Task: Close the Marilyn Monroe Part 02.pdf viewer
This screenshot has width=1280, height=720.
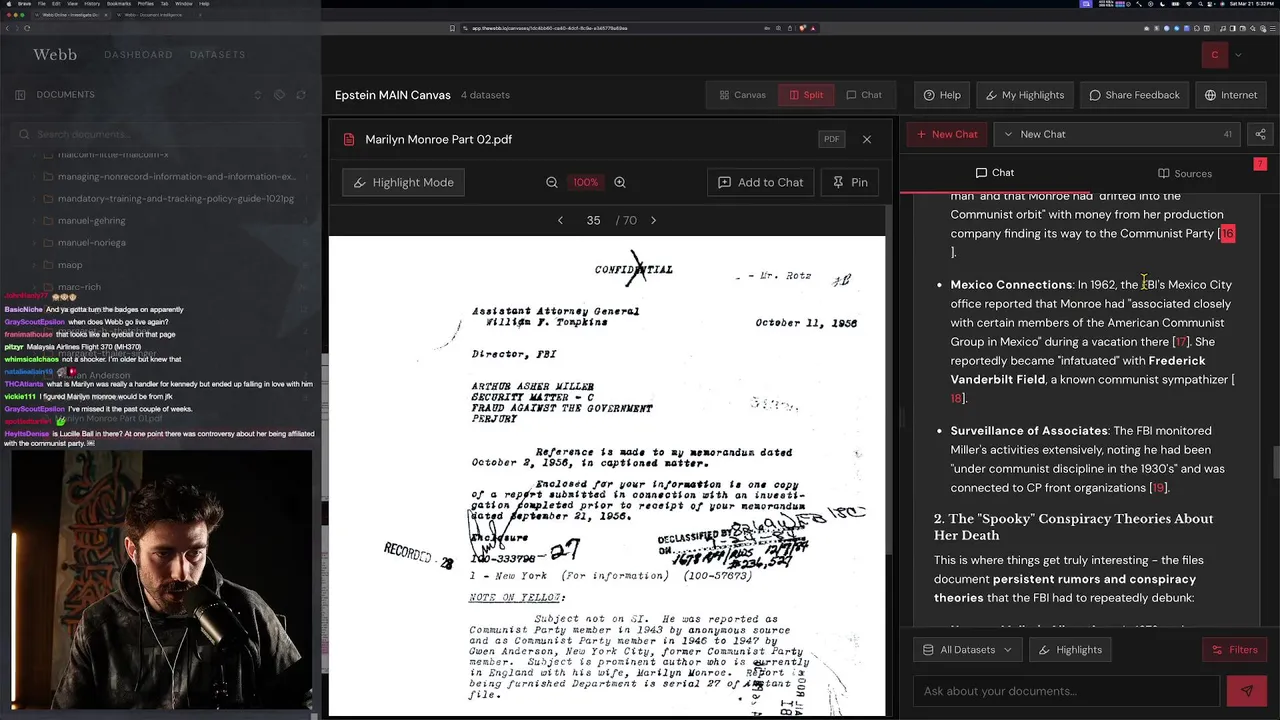Action: click(867, 139)
